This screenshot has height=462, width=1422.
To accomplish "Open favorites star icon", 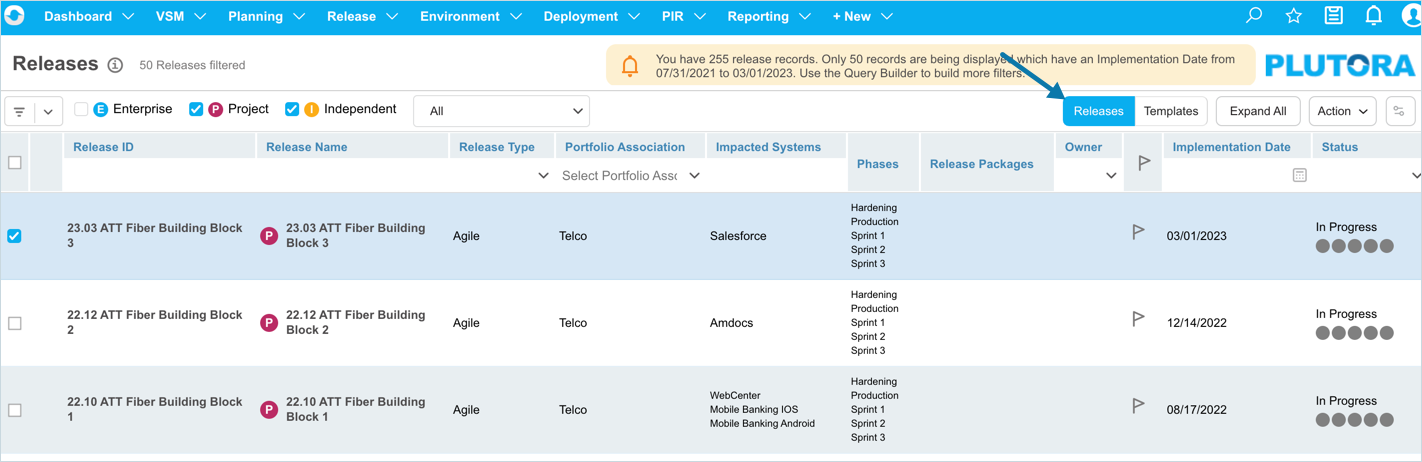I will click(1293, 16).
